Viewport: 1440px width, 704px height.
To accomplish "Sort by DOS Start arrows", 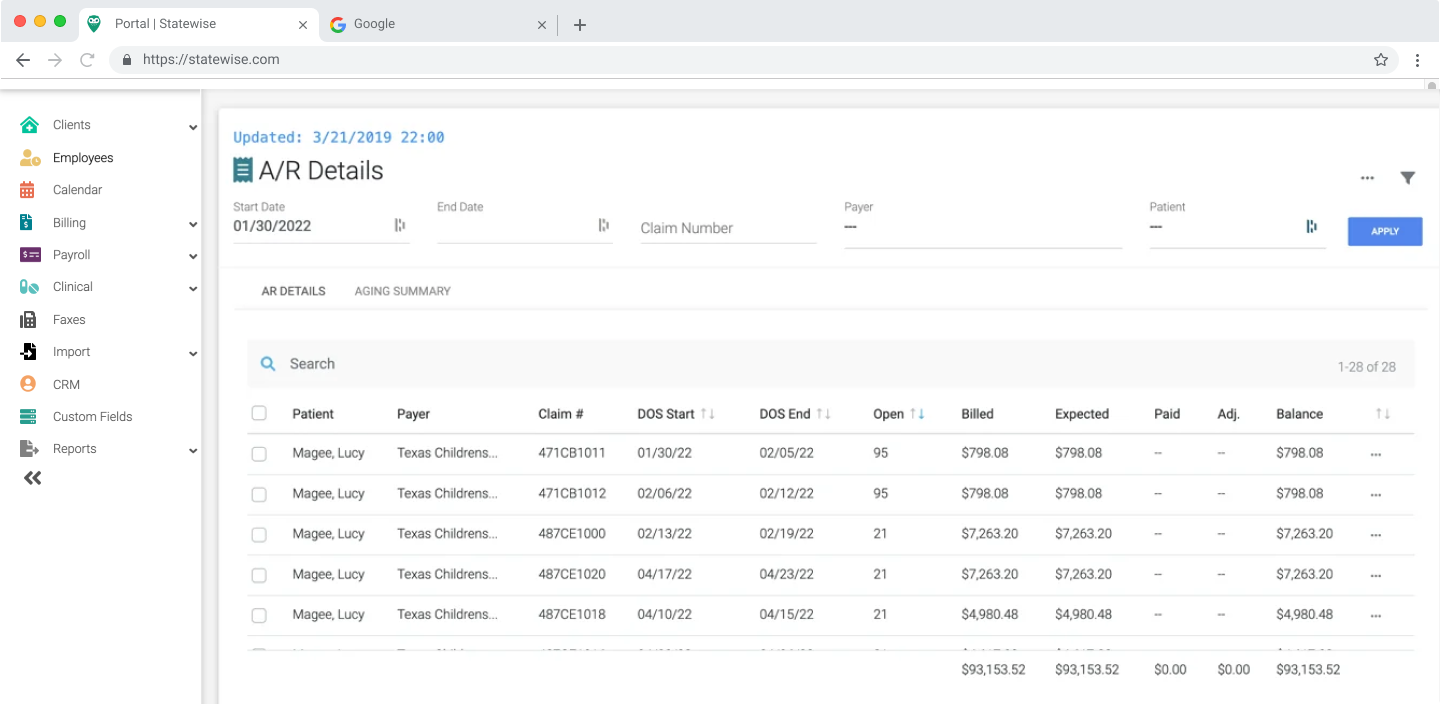I will coord(708,414).
